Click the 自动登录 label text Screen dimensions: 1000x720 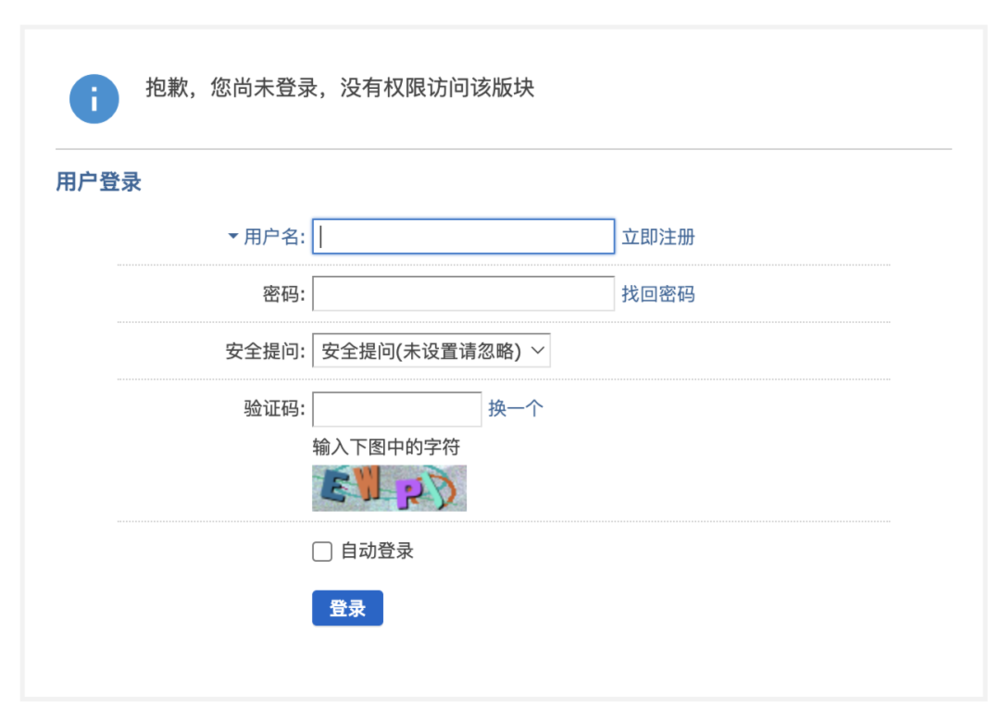(377, 551)
